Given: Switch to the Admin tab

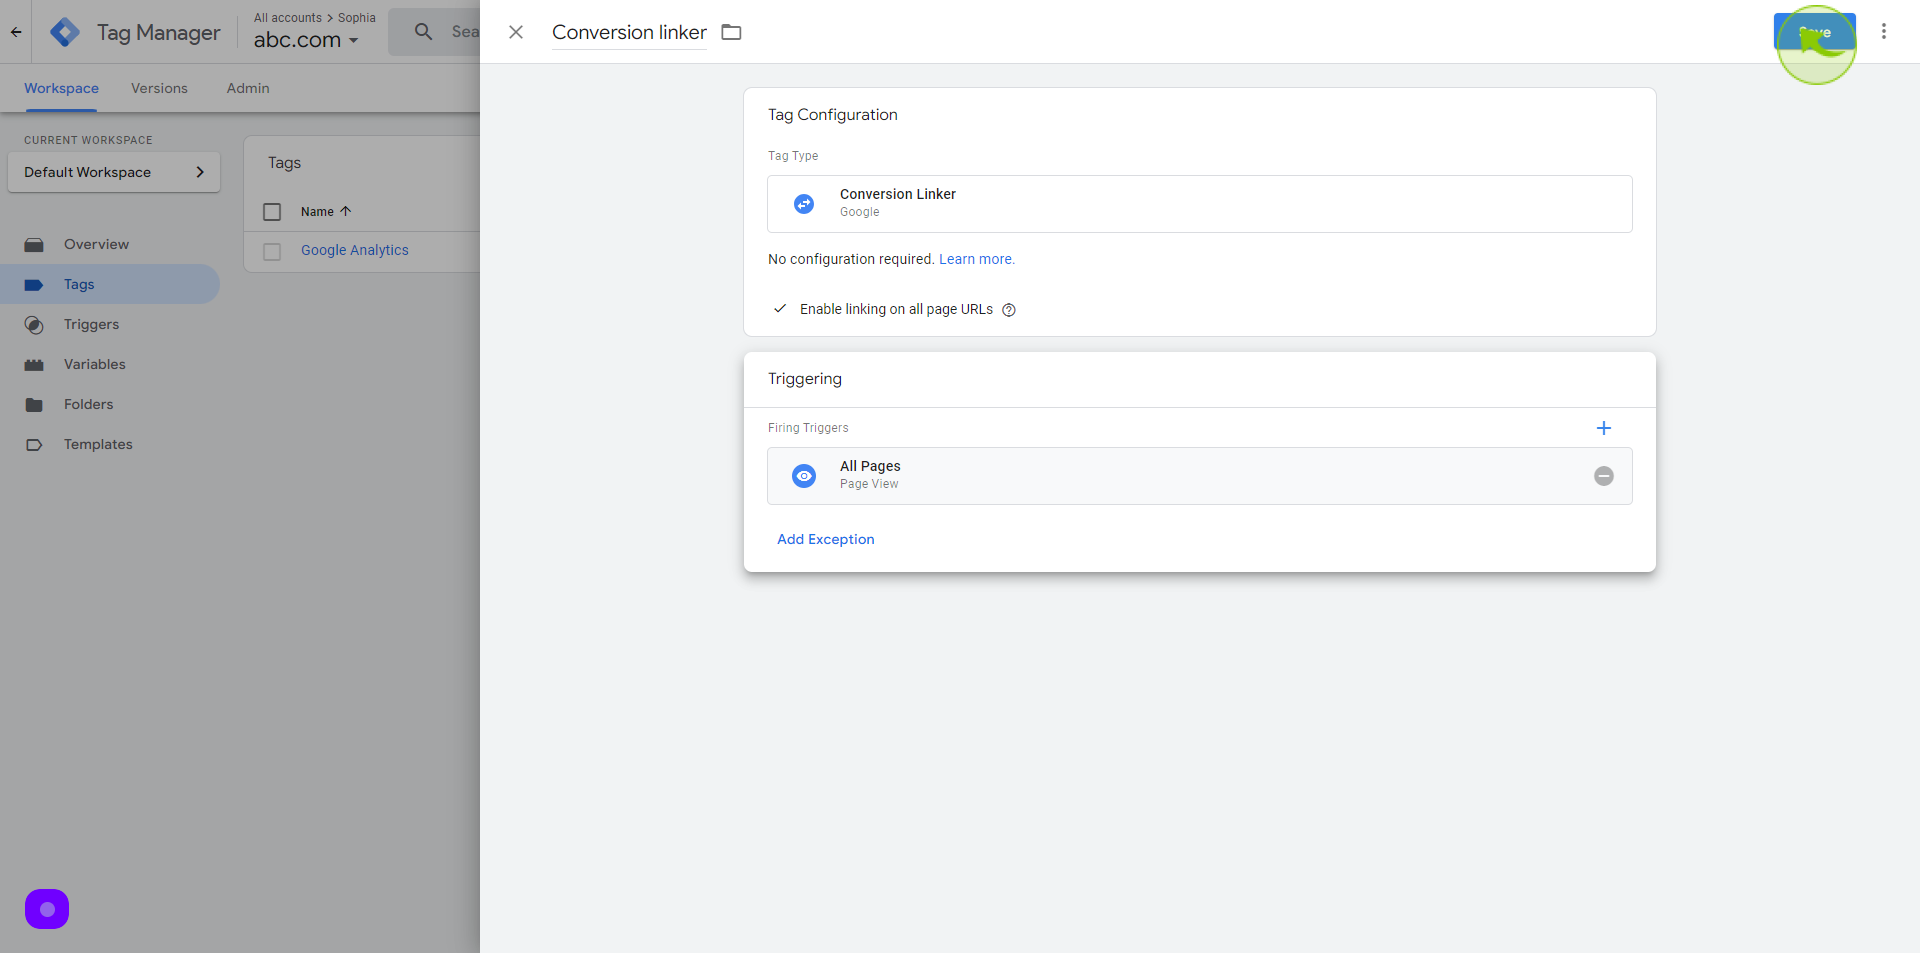Looking at the screenshot, I should tap(248, 88).
